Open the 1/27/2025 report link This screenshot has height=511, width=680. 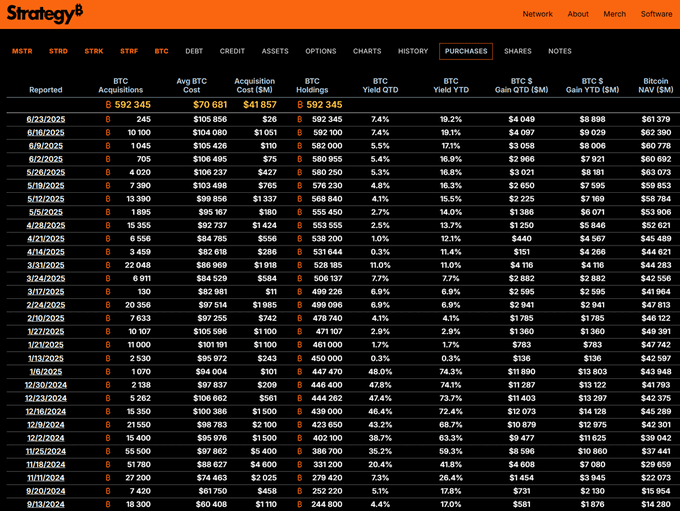click(x=46, y=331)
